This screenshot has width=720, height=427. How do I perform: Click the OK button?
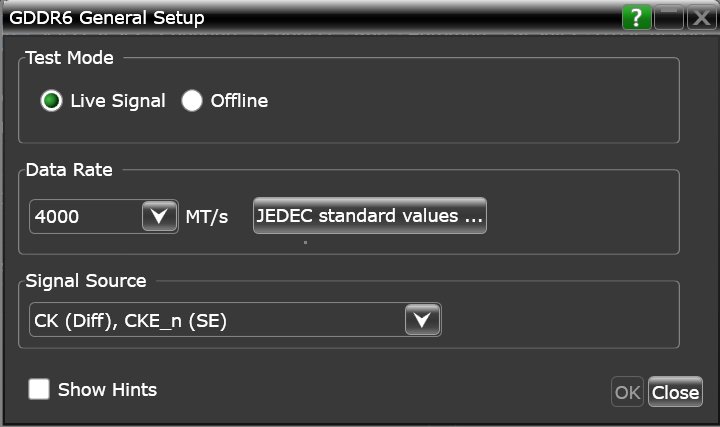tap(627, 392)
